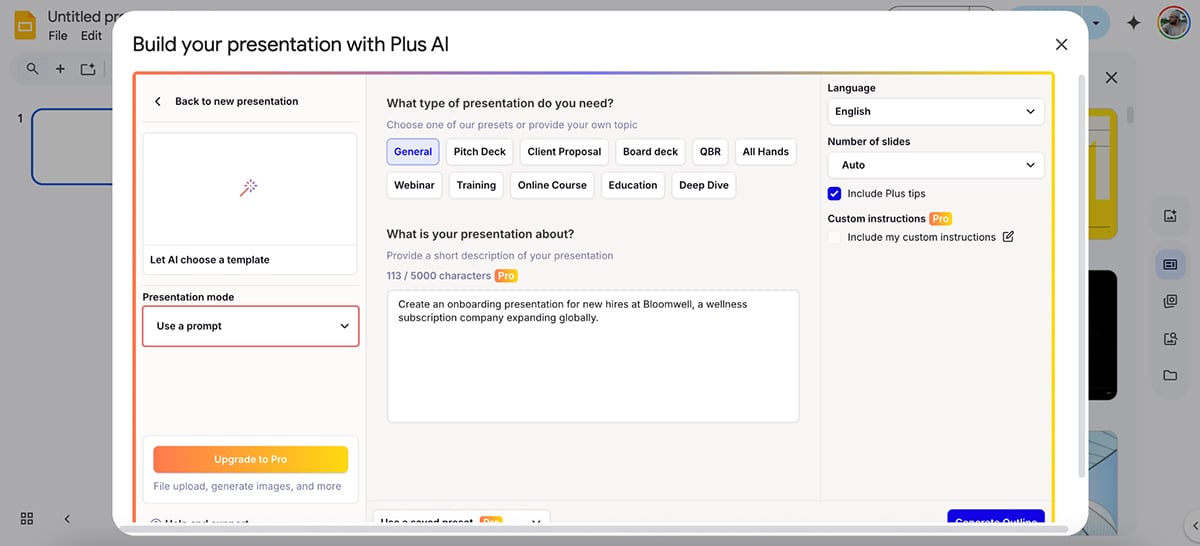
Task: Click the dialog's vertical scrollbar
Action: pos(1080,275)
